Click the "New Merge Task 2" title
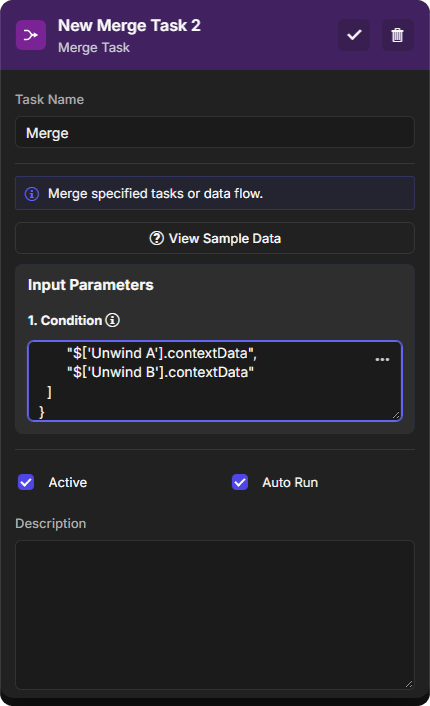Image resolution: width=430 pixels, height=706 pixels. point(129,26)
